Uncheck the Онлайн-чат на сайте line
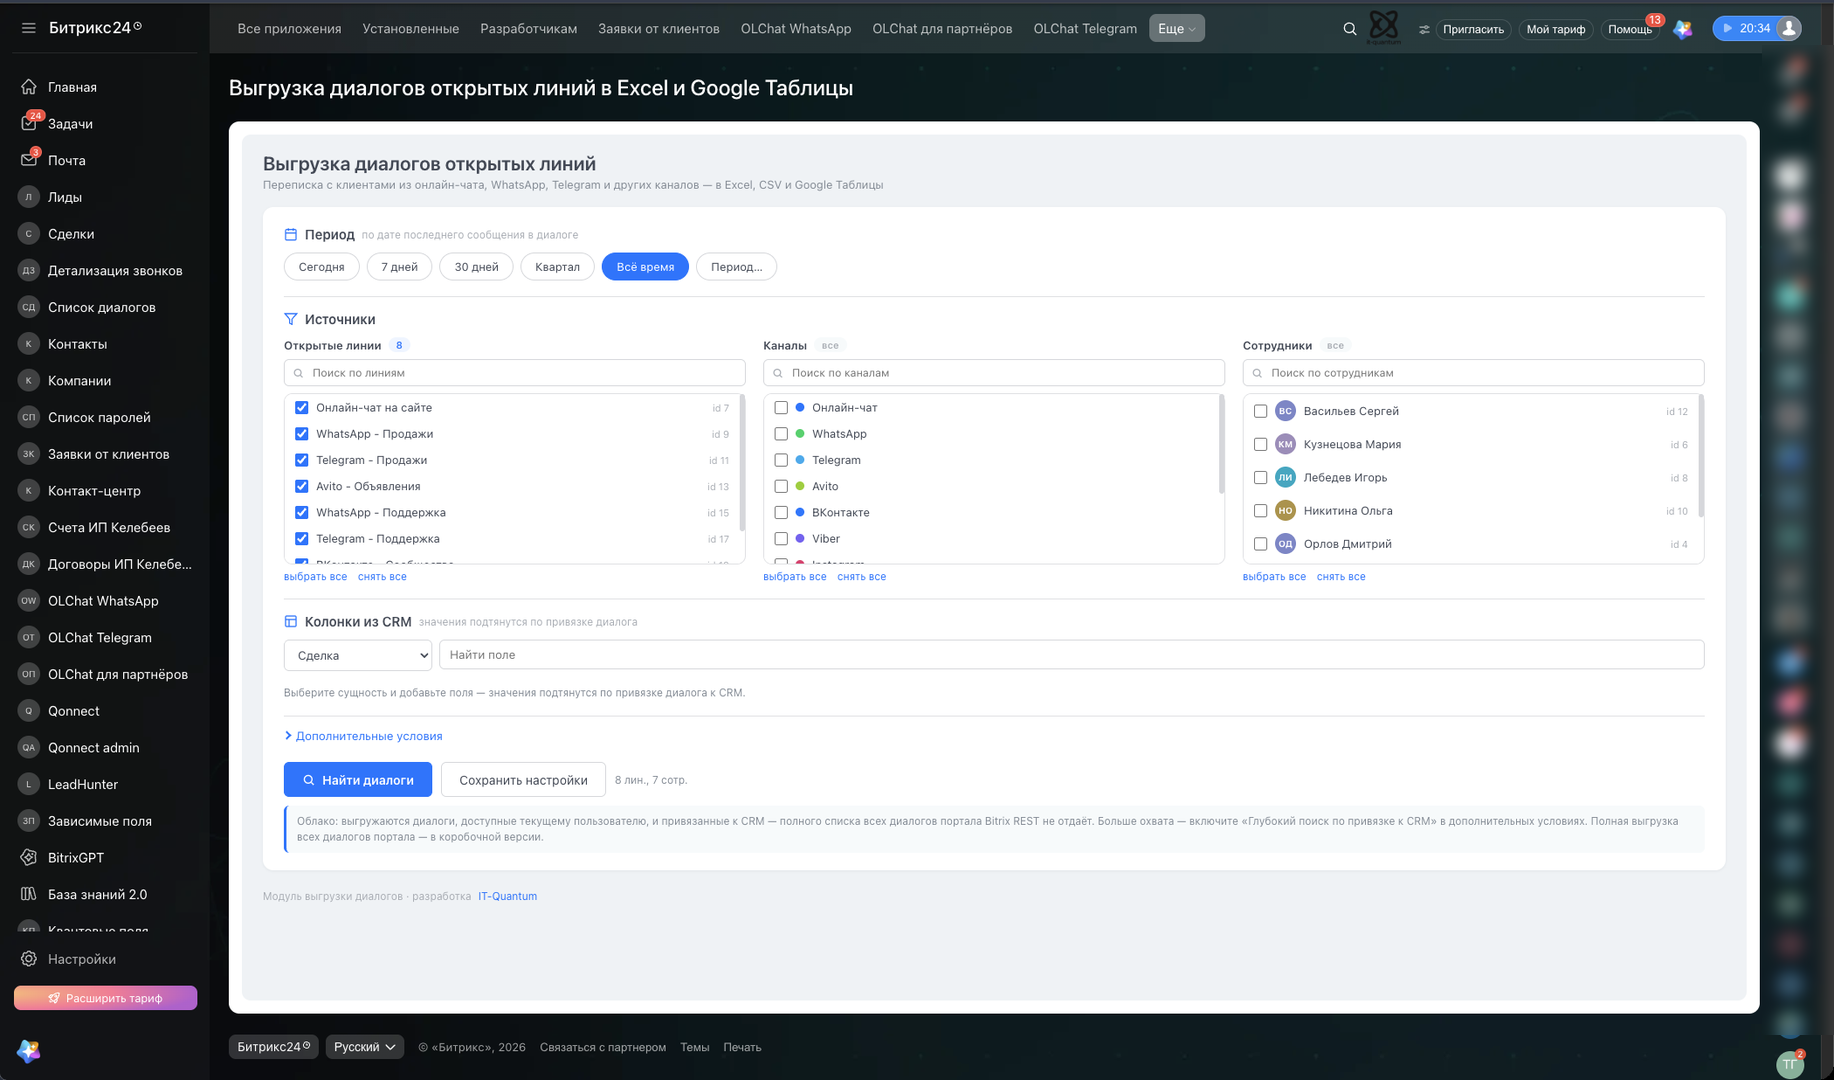This screenshot has height=1080, width=1834. [x=302, y=408]
